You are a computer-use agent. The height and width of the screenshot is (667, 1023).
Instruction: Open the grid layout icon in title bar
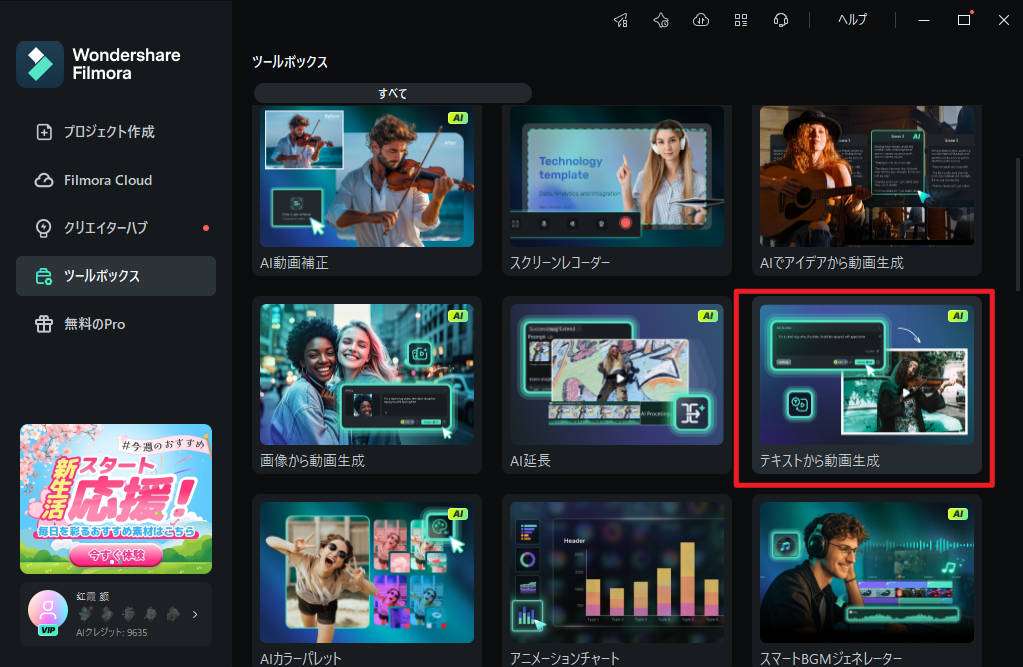tap(741, 20)
